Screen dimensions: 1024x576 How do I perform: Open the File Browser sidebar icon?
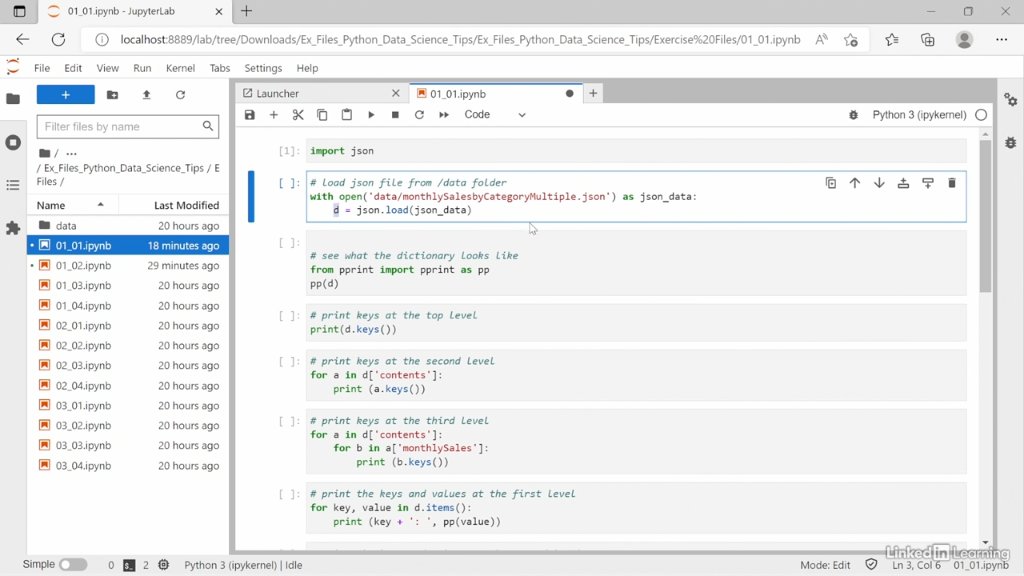tap(13, 99)
